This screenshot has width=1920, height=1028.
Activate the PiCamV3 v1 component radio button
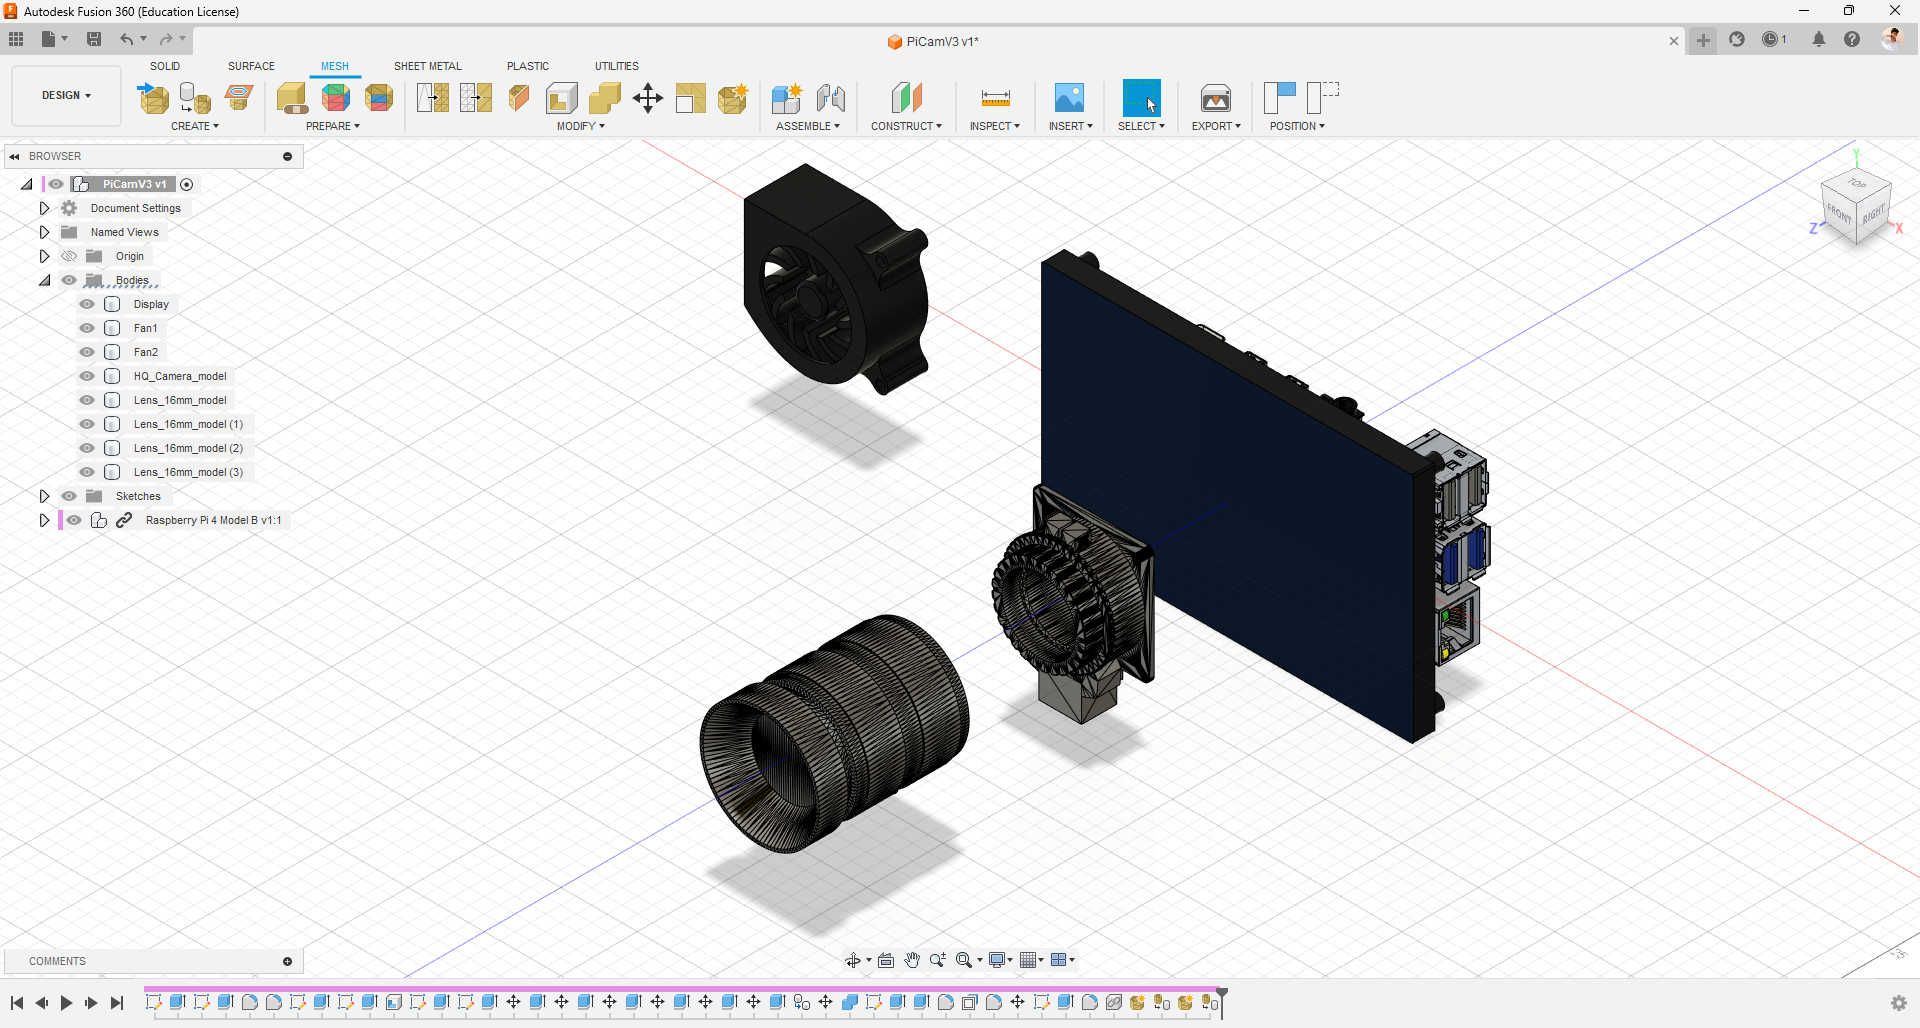click(x=186, y=184)
